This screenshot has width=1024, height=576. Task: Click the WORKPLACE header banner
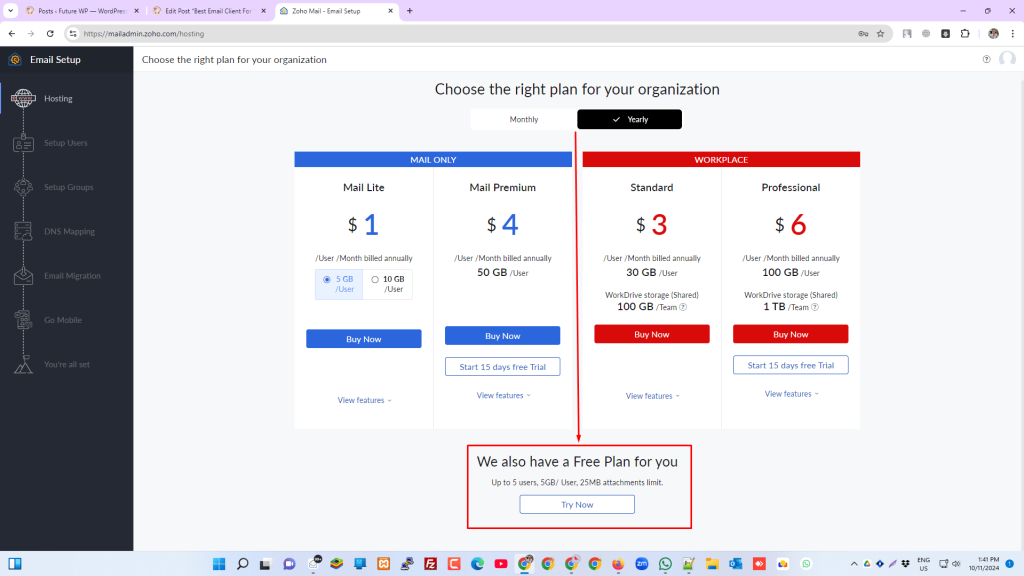[721, 159]
